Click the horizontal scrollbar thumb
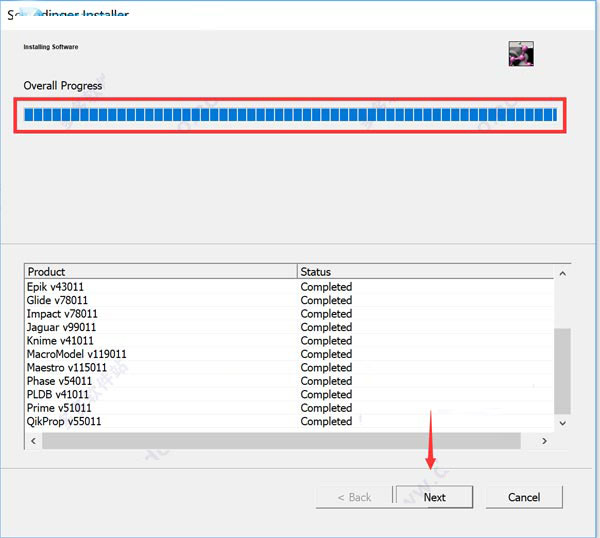 coord(281,441)
